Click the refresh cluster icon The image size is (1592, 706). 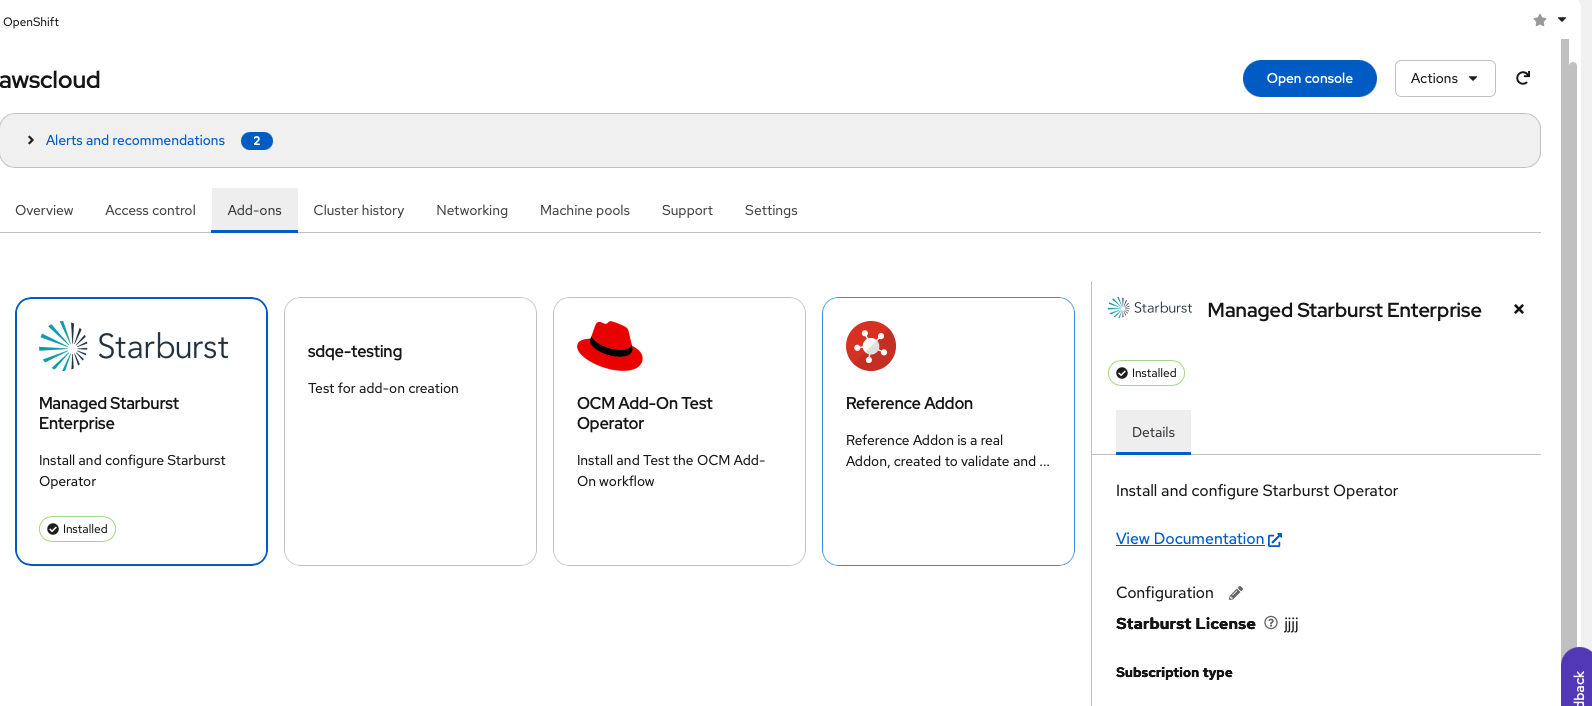point(1522,78)
